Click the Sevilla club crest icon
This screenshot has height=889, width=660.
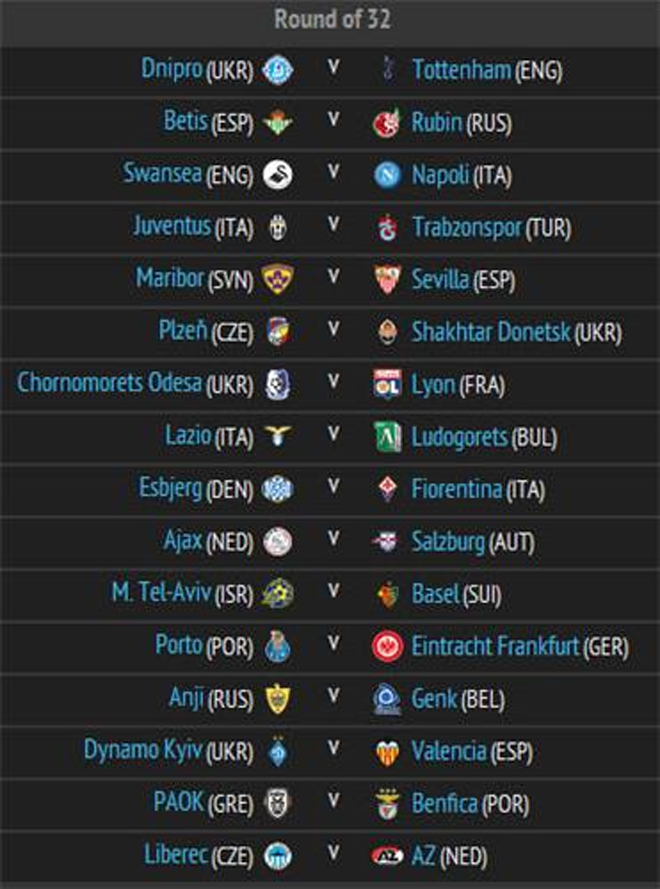click(386, 281)
